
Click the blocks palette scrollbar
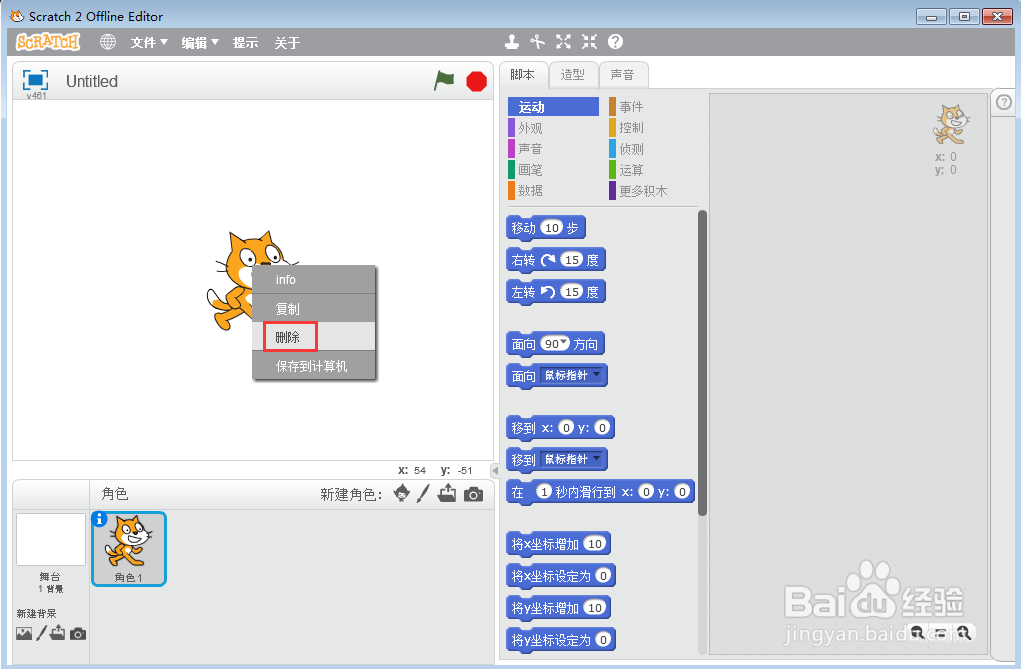(702, 362)
